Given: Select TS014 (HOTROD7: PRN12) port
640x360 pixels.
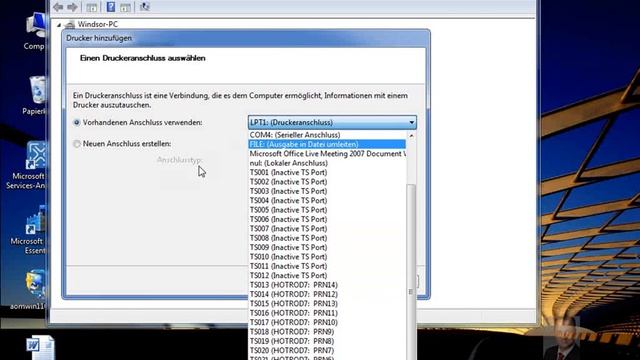Looking at the screenshot, I should [327, 294].
